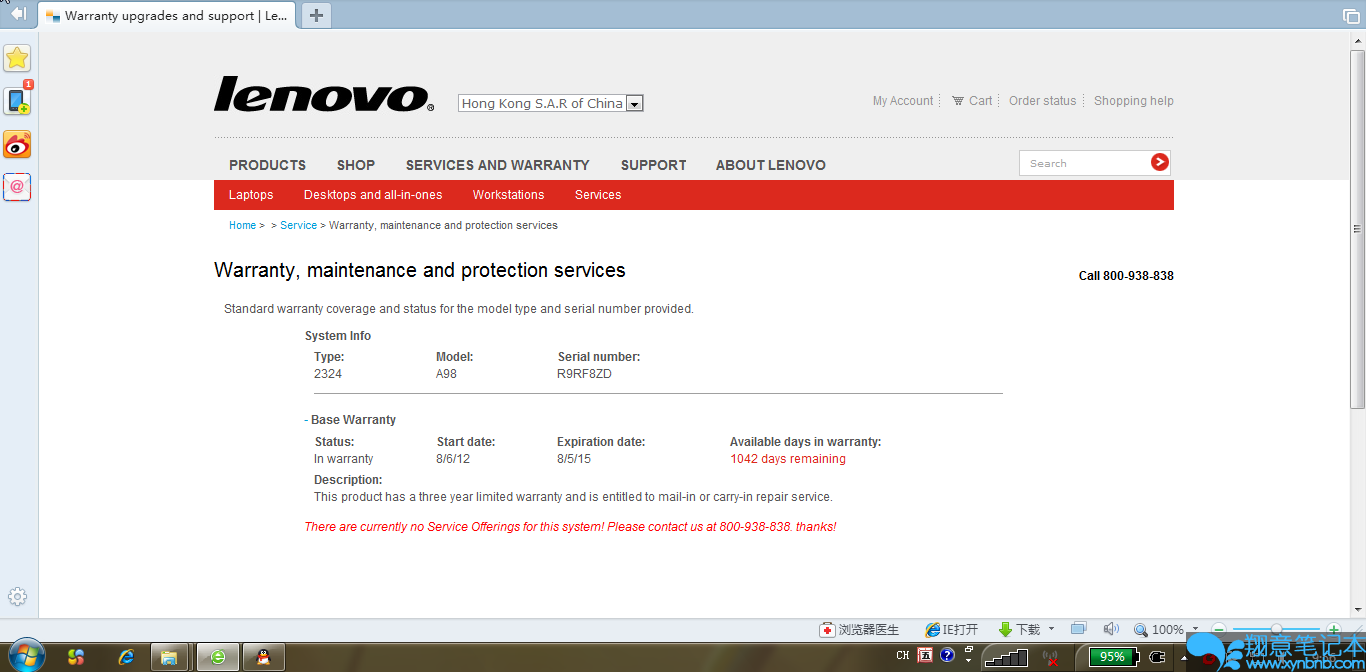The height and width of the screenshot is (672, 1366).
Task: Click the battery 95% indicator
Action: pyautogui.click(x=1112, y=657)
